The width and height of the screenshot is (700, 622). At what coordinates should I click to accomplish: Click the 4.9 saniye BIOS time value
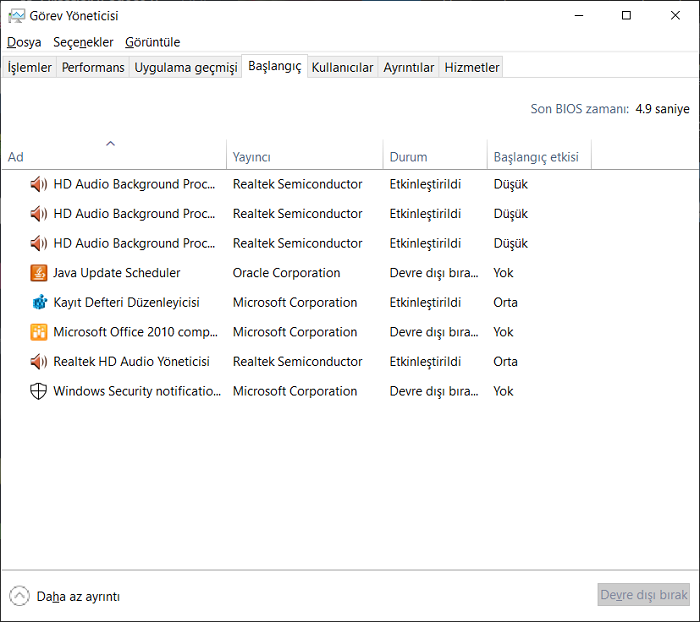[662, 109]
